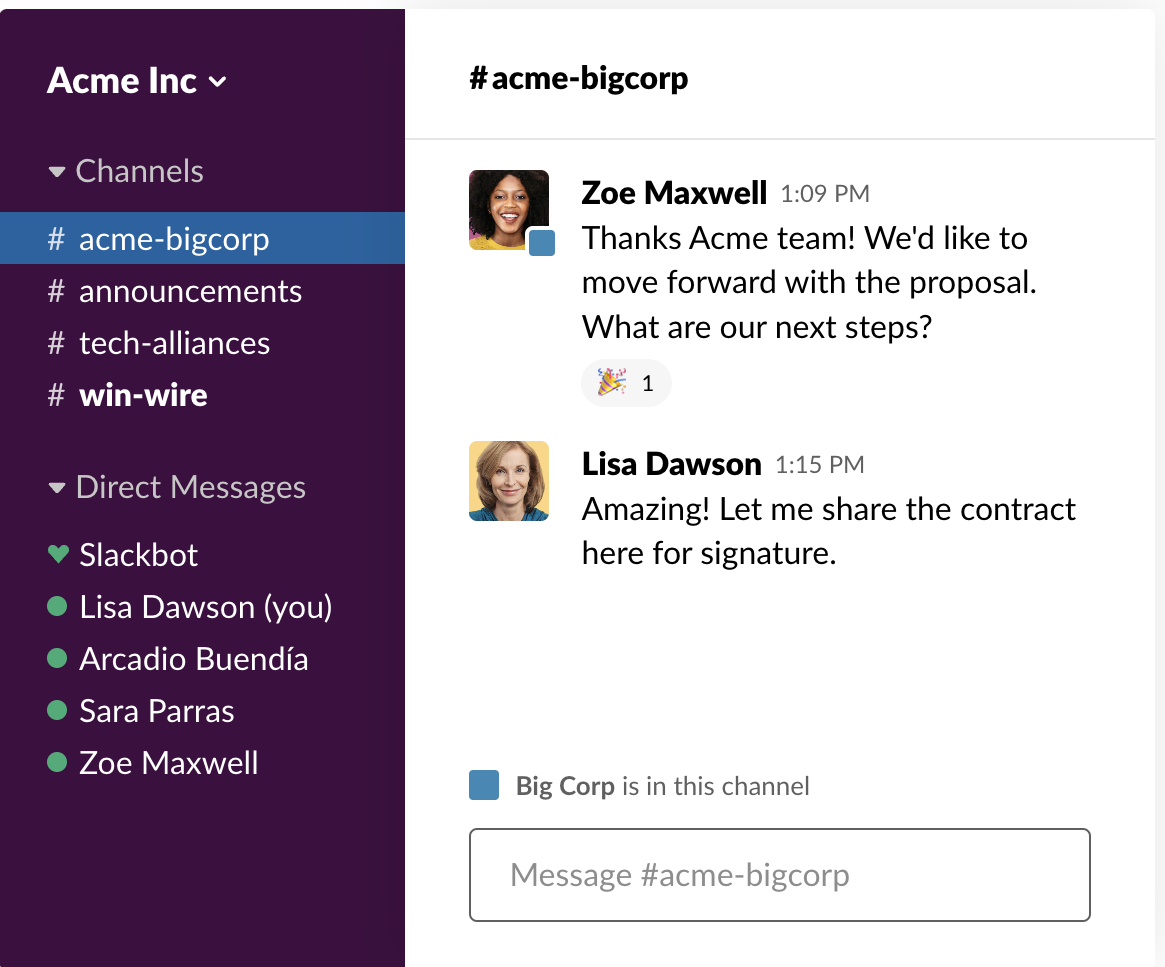Click the green presence dot beside Sara Parras

(57, 710)
